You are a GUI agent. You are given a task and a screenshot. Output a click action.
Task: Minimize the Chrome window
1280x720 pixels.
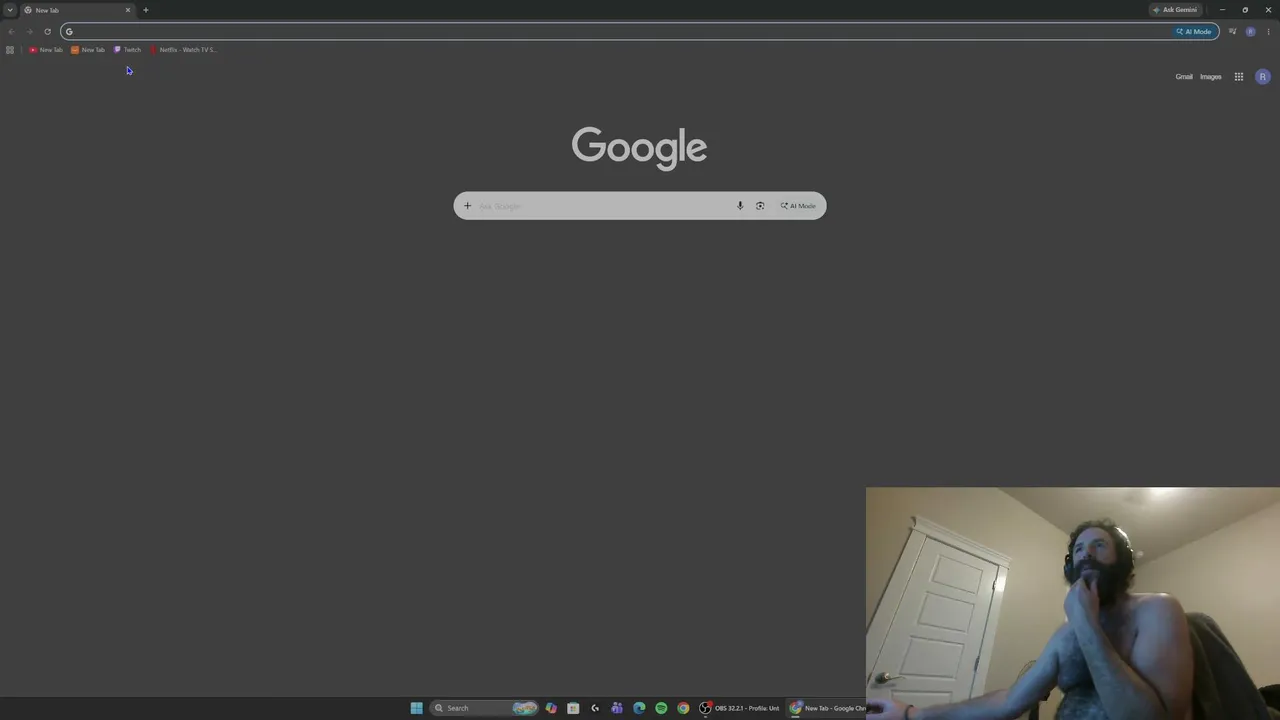(1222, 10)
